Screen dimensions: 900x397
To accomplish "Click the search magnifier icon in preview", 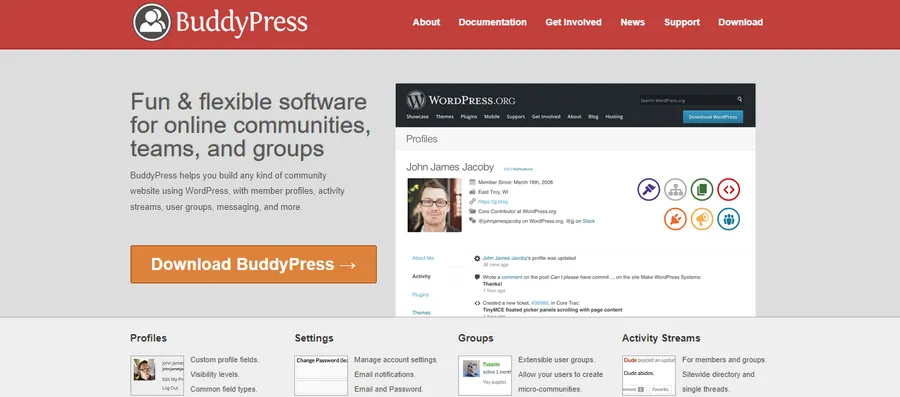I will pos(740,100).
